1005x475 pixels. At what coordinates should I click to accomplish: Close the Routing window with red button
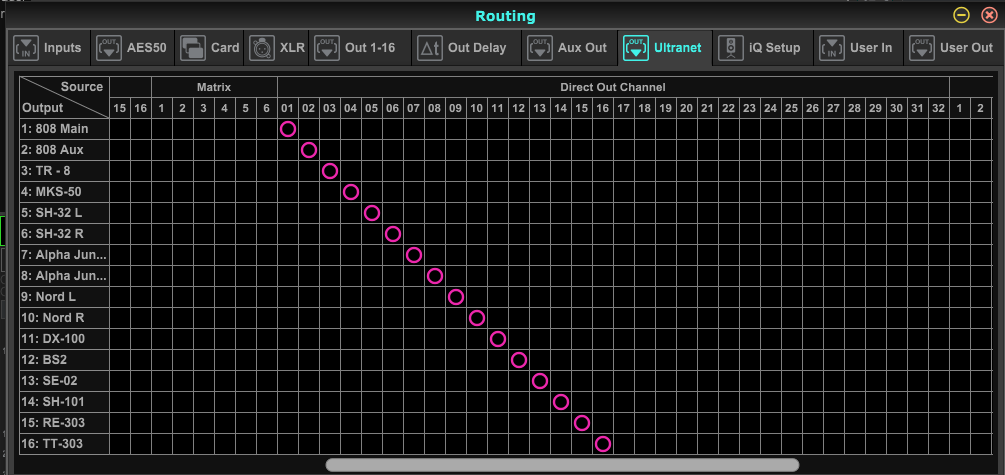(x=989, y=15)
